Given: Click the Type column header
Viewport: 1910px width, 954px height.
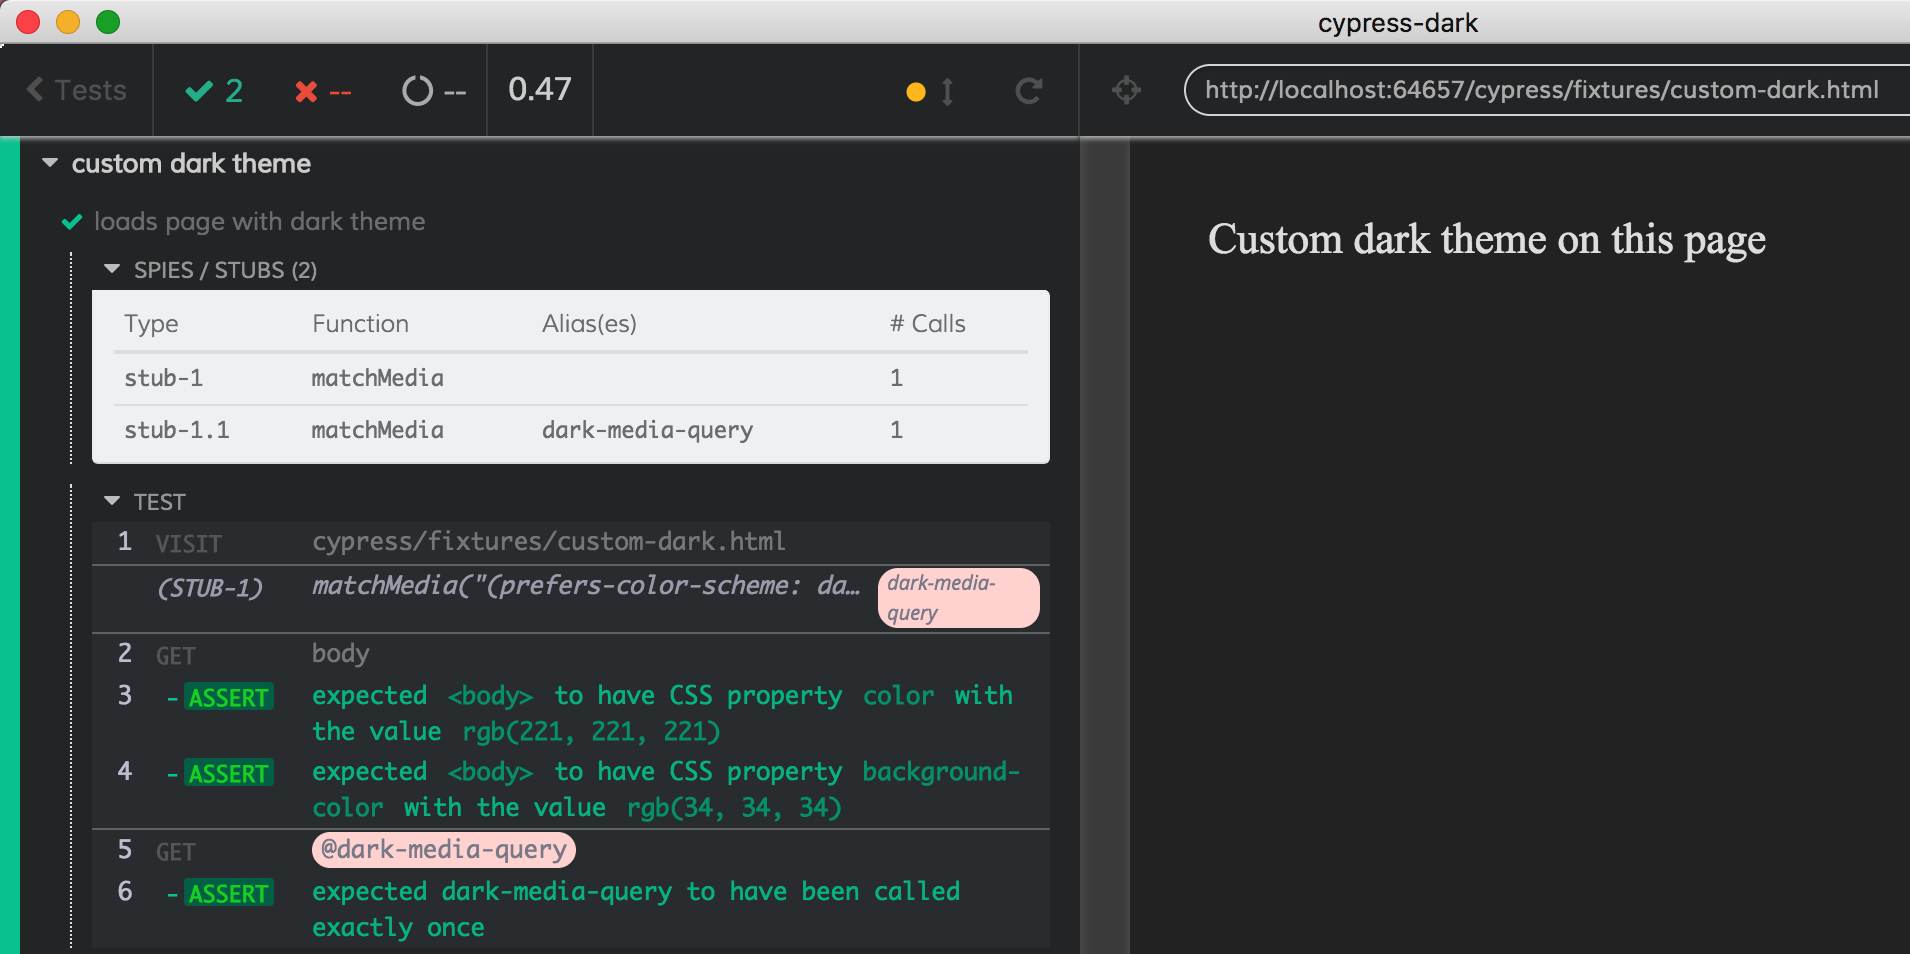Looking at the screenshot, I should 151,324.
